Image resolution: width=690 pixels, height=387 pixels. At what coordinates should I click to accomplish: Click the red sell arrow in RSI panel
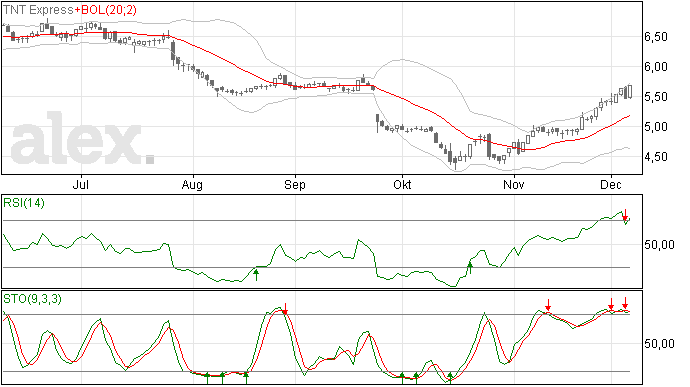(624, 215)
